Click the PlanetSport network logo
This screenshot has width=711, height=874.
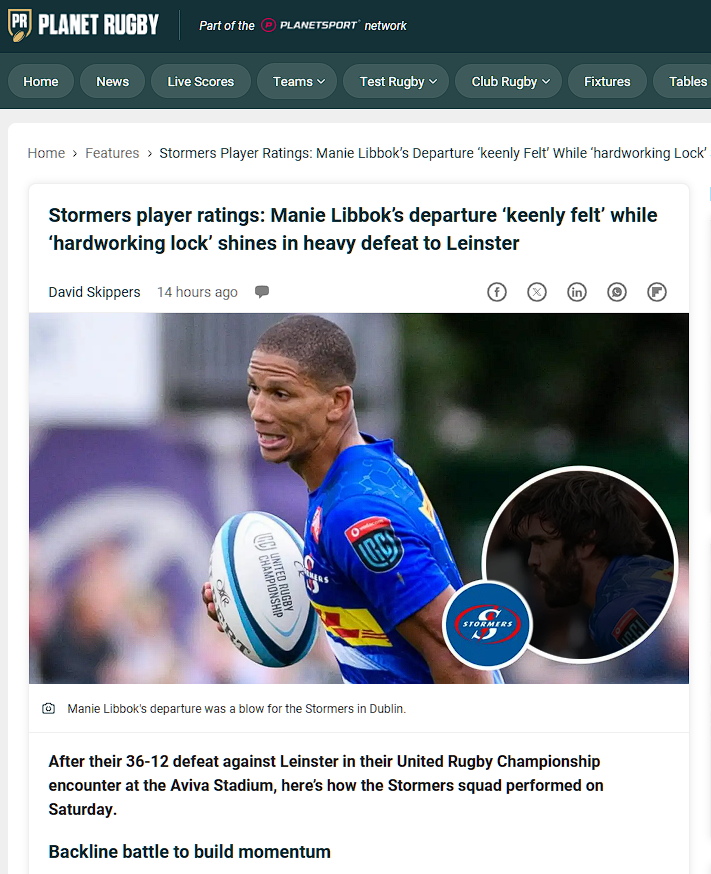click(310, 26)
